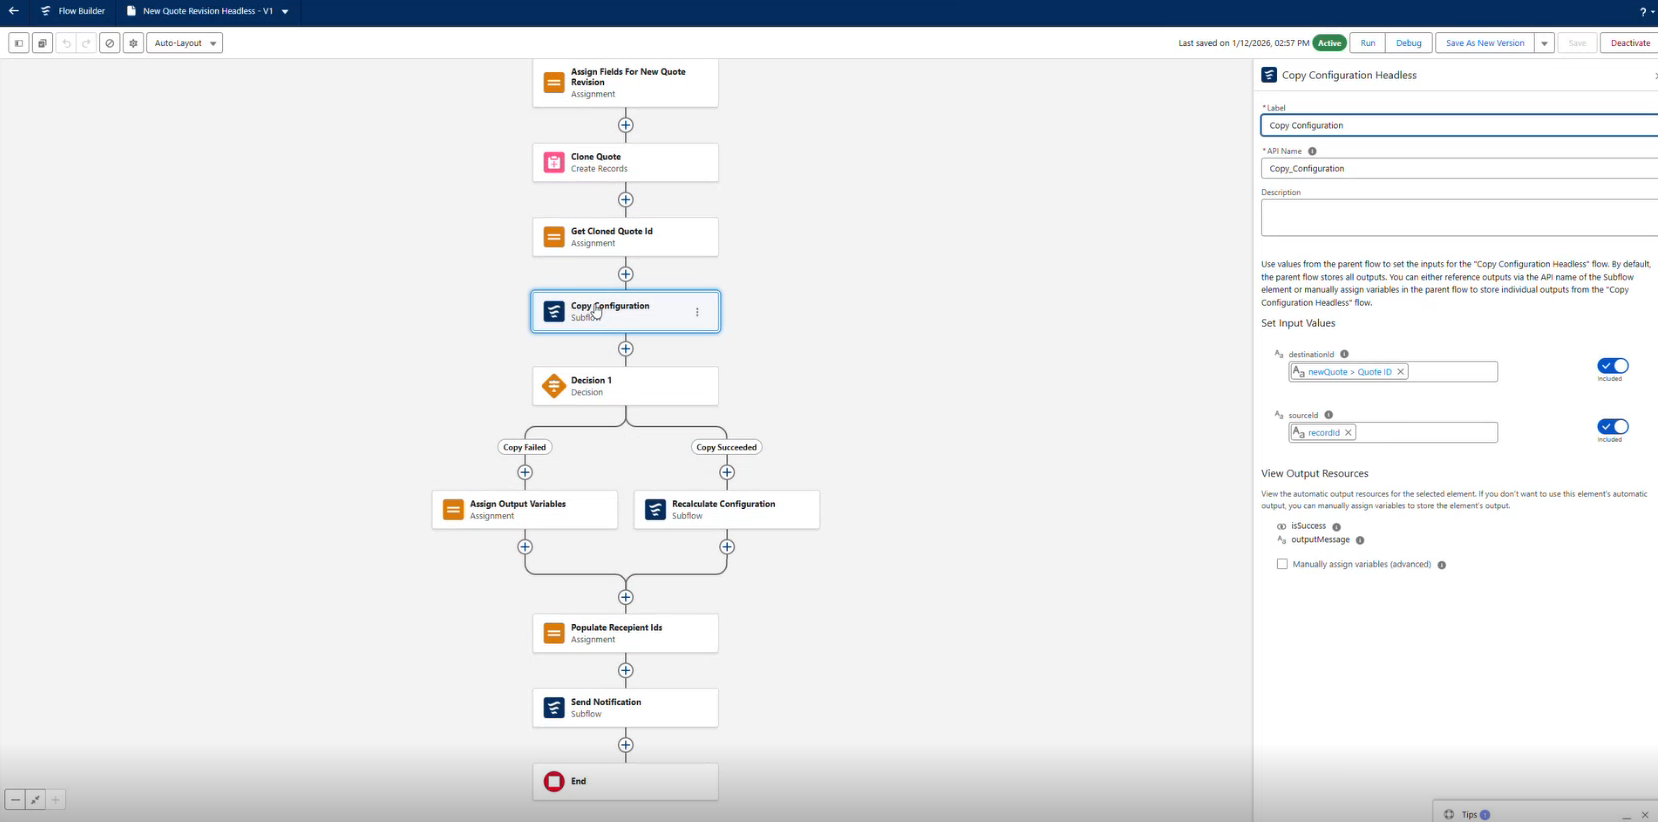
Task: Click the circle-slash toolbar icon
Action: coord(110,43)
